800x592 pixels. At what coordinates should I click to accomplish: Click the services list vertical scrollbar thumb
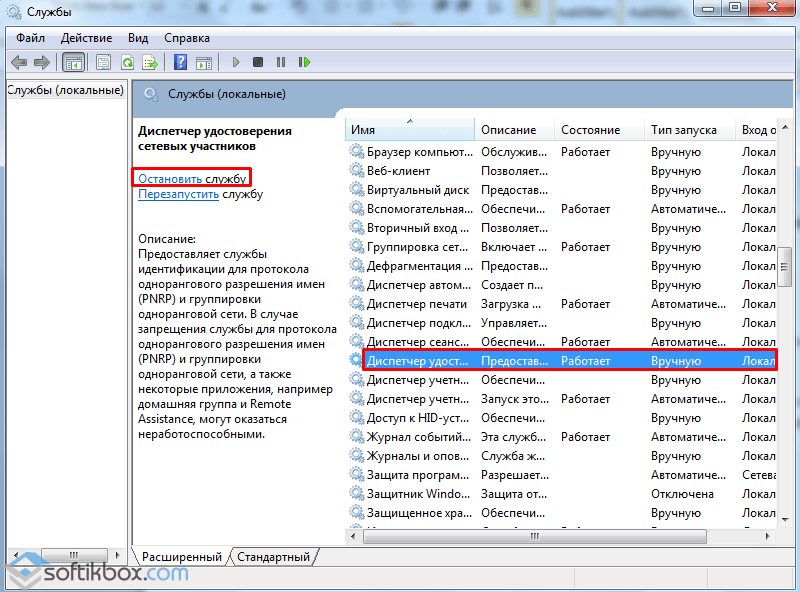click(784, 267)
